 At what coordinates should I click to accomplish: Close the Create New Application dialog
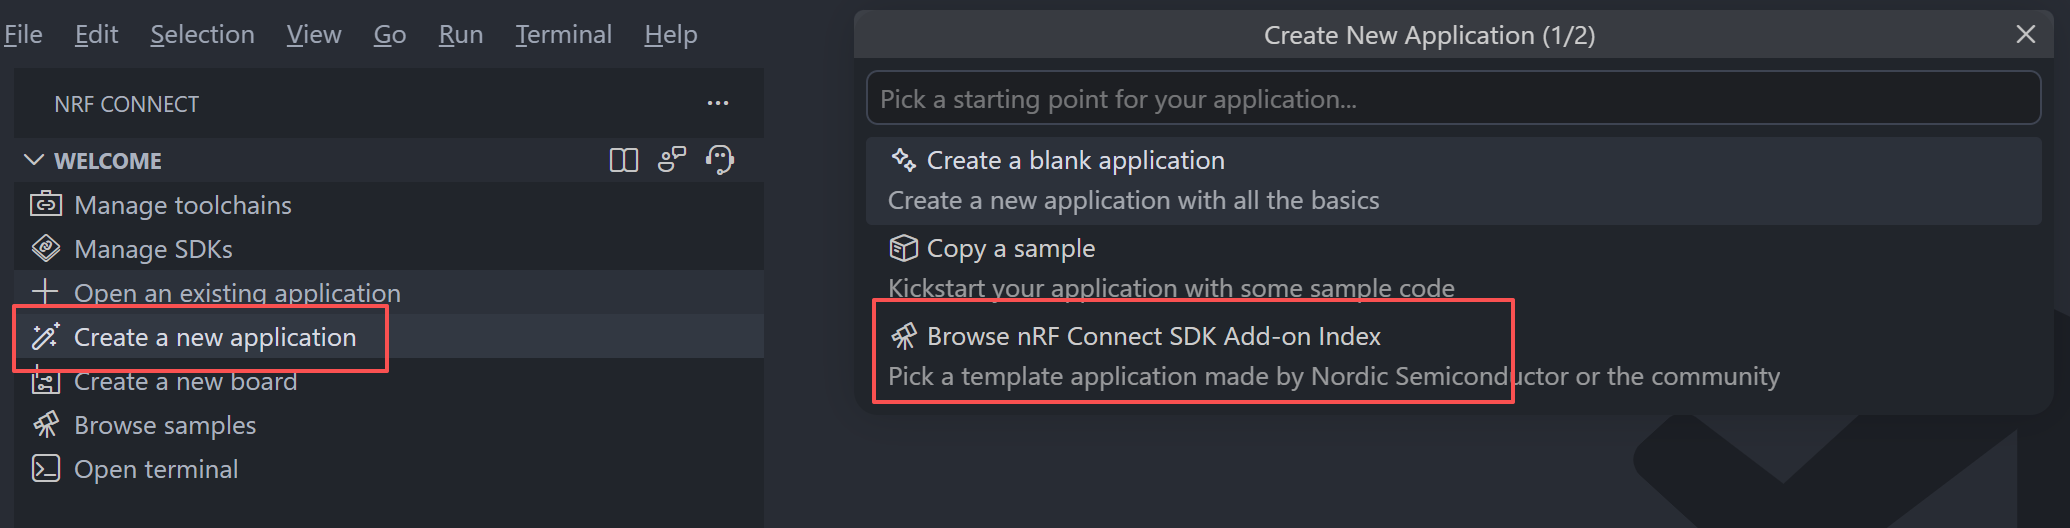pyautogui.click(x=2025, y=34)
